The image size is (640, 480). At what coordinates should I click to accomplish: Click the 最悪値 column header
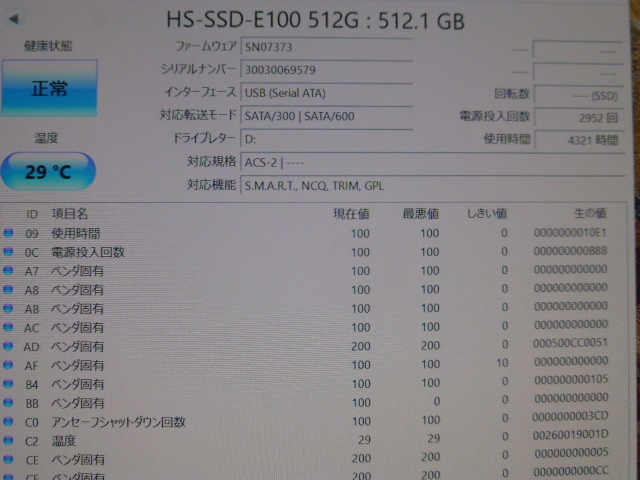coord(421,213)
